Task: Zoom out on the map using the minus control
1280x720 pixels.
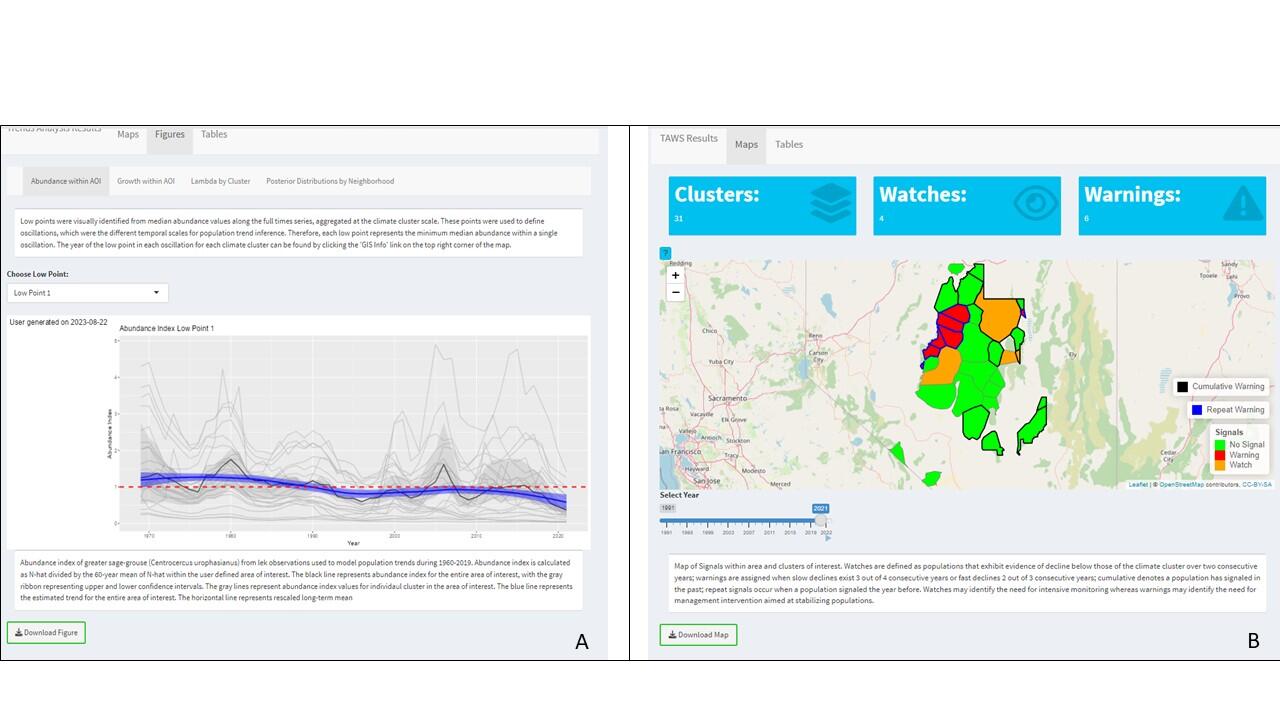Action: click(675, 291)
